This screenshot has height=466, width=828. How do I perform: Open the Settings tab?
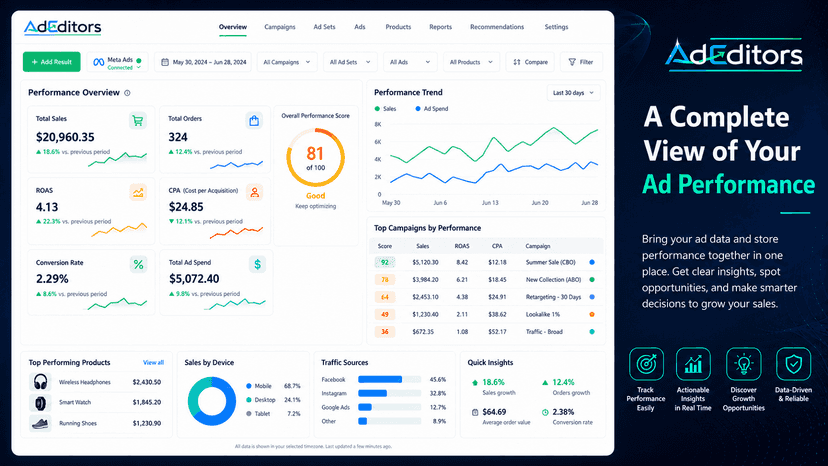tap(557, 27)
